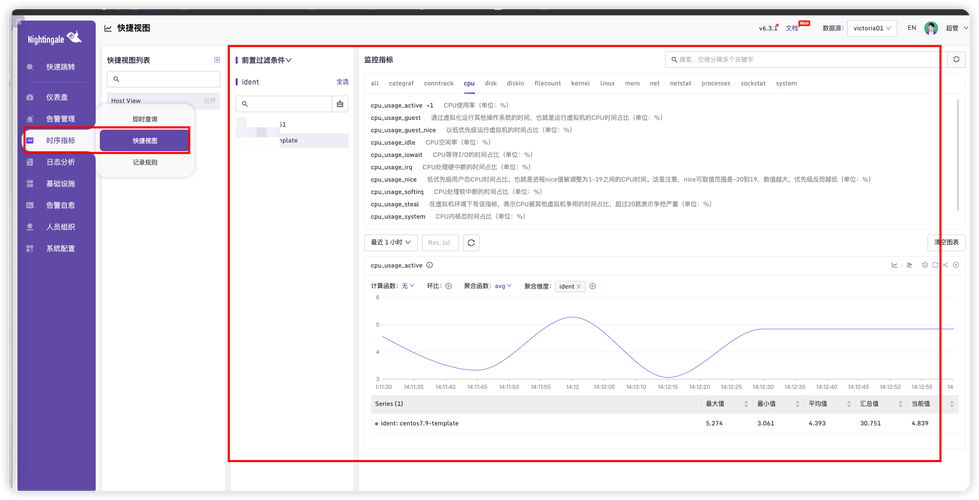Select the table view chart icon
The image size is (979, 500).
click(909, 265)
